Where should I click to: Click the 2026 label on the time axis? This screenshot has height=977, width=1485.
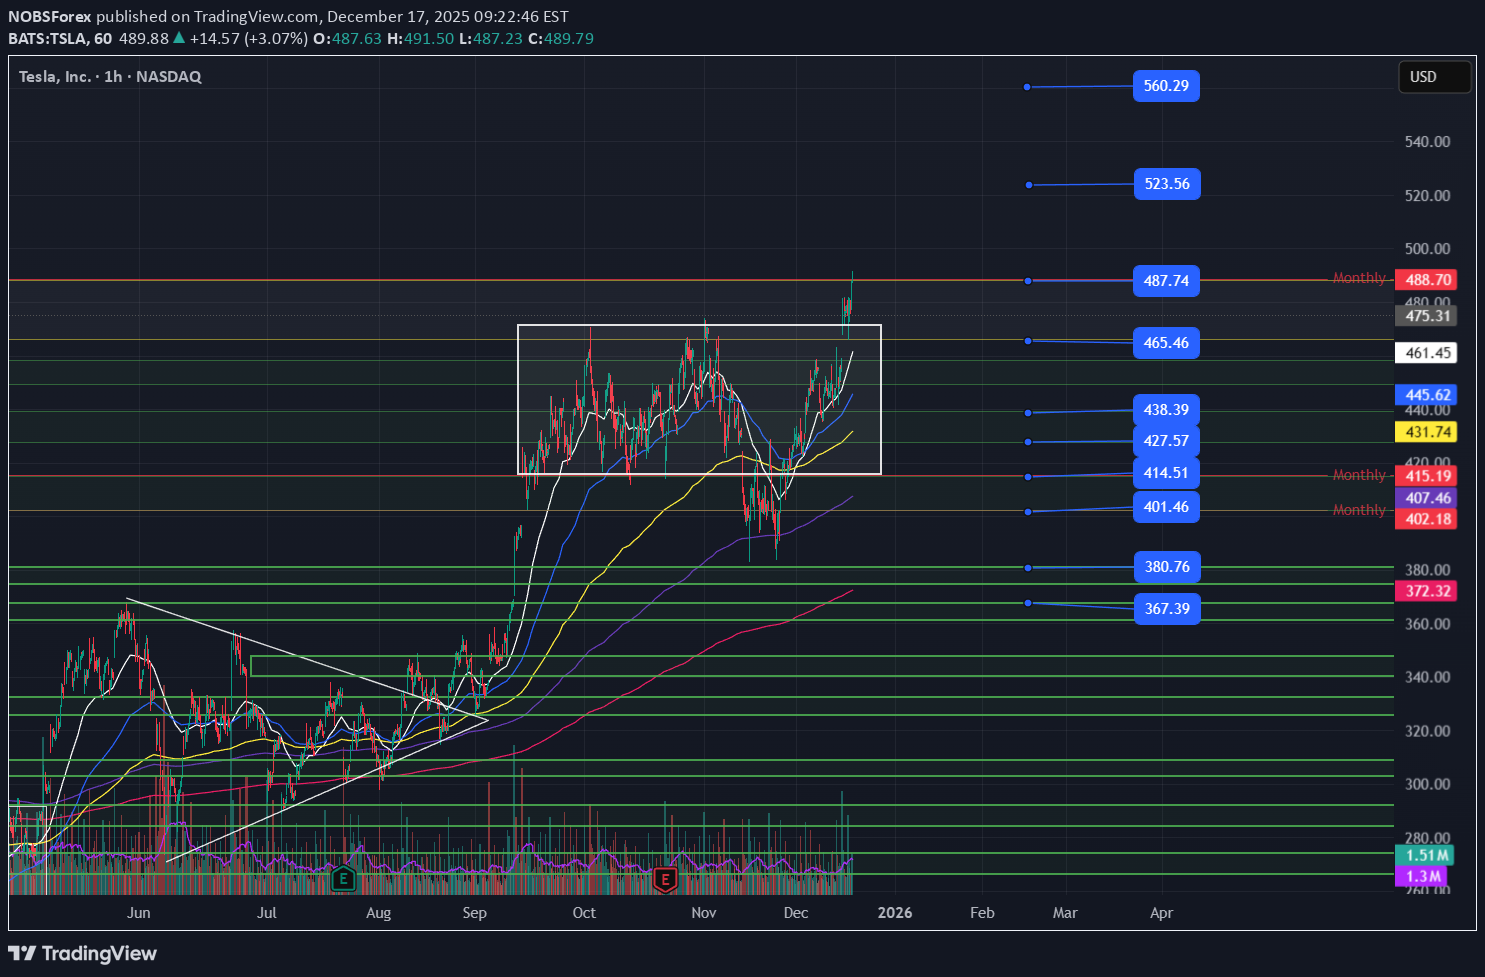tap(894, 913)
